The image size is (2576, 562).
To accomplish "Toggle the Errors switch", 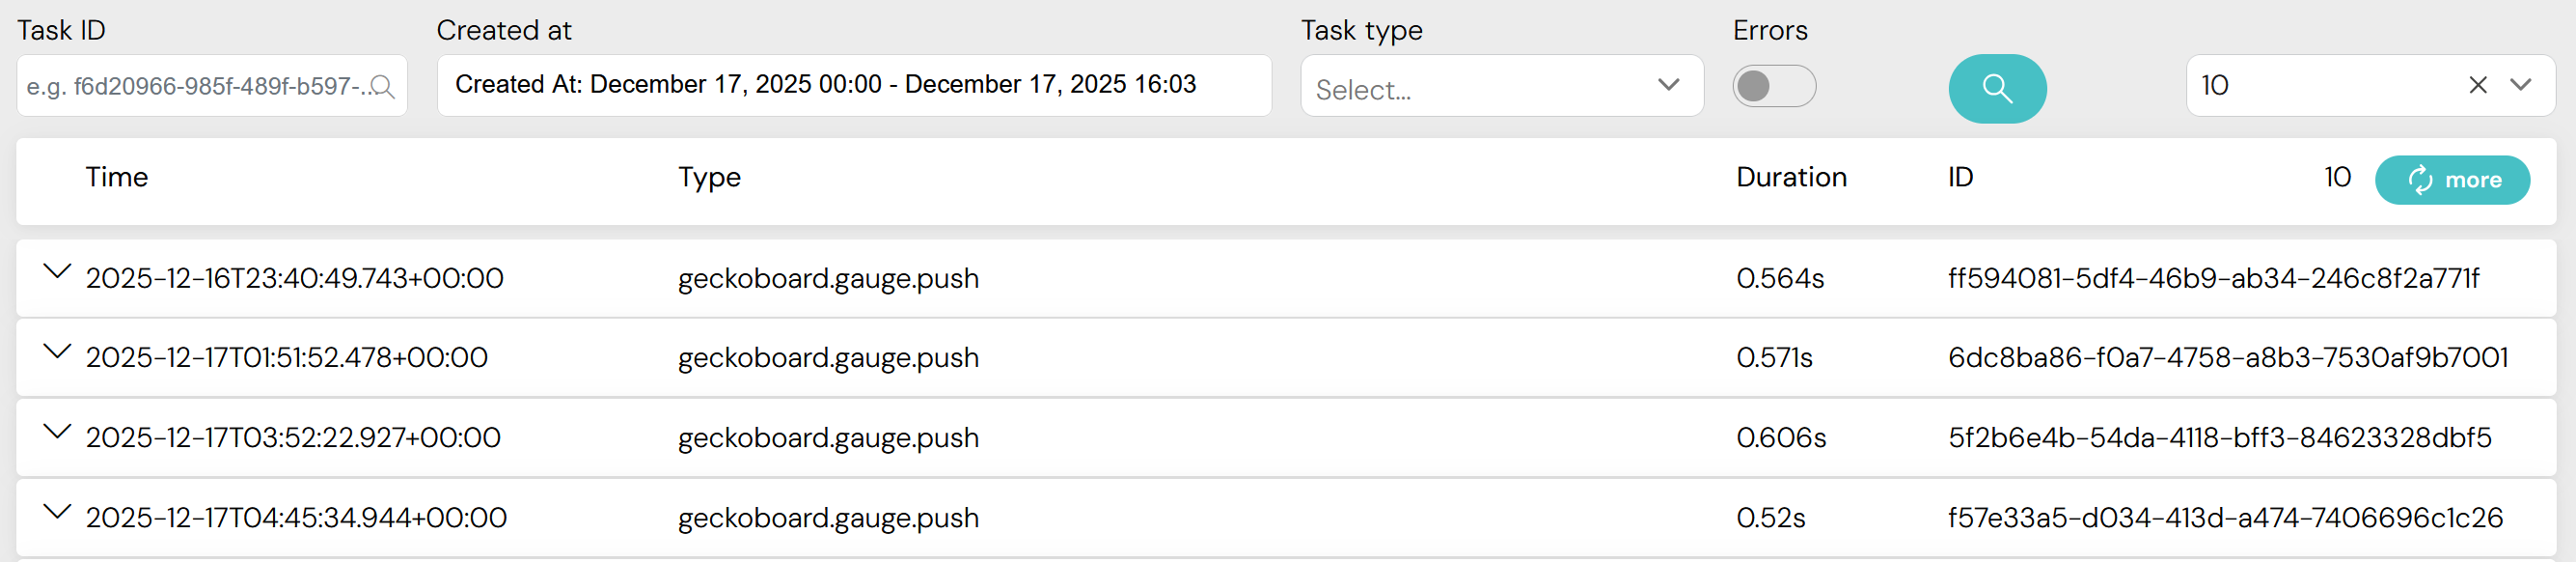I will click(x=1773, y=86).
